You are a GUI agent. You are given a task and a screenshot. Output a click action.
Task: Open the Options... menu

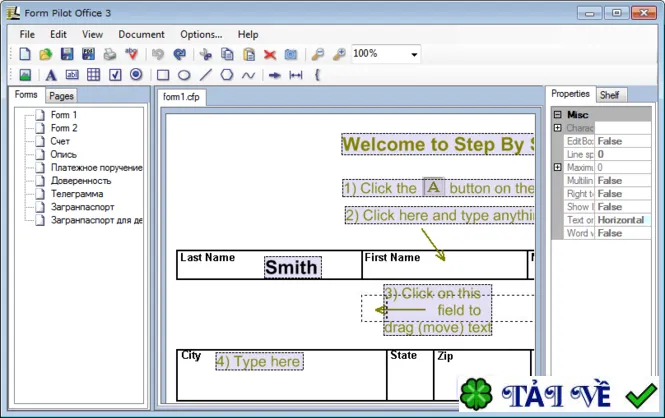201,34
